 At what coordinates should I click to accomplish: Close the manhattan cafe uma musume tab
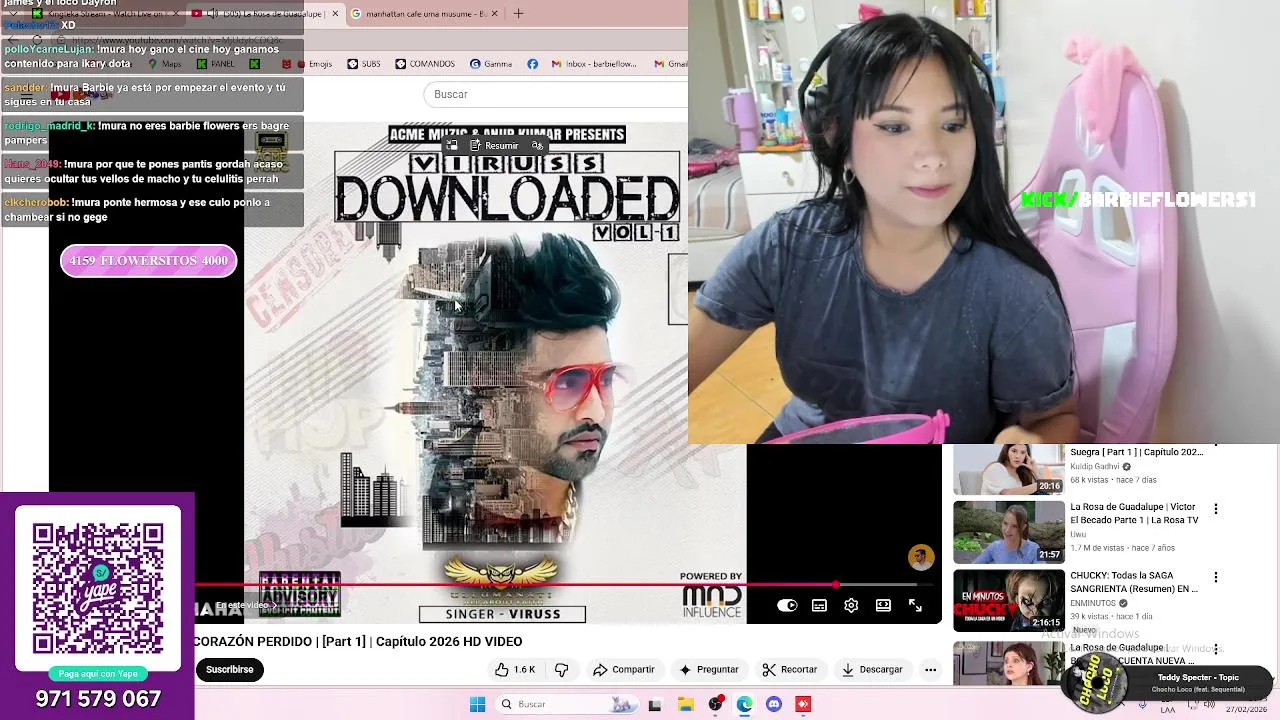pos(494,14)
